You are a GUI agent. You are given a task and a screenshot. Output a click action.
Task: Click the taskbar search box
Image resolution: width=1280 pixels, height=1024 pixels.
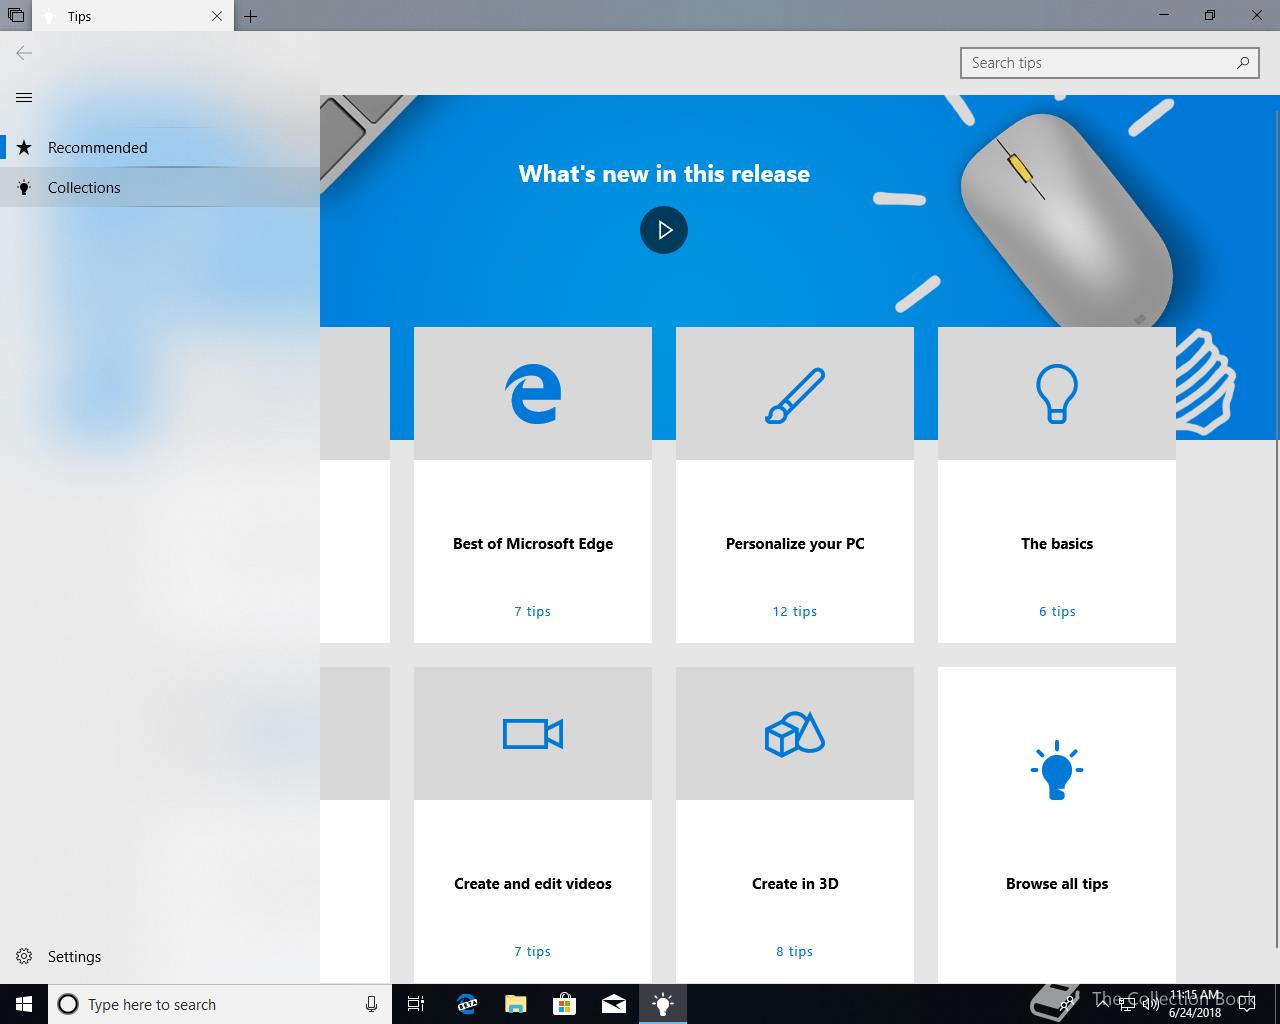coord(219,1004)
